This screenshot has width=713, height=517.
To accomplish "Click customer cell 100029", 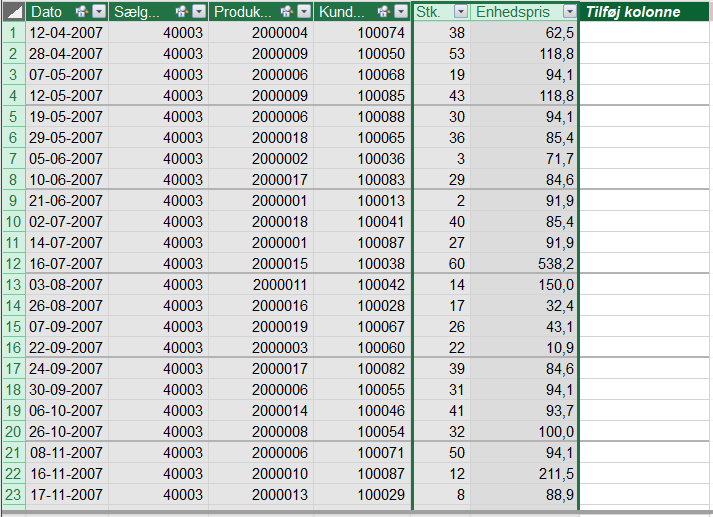I will pos(362,495).
